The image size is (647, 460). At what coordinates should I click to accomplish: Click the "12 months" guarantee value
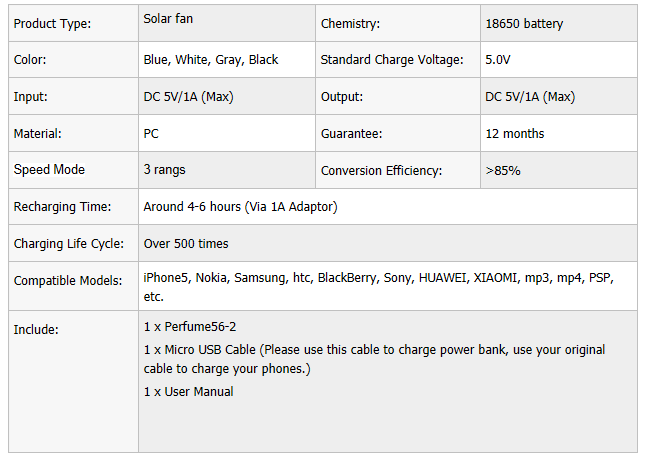click(x=515, y=134)
